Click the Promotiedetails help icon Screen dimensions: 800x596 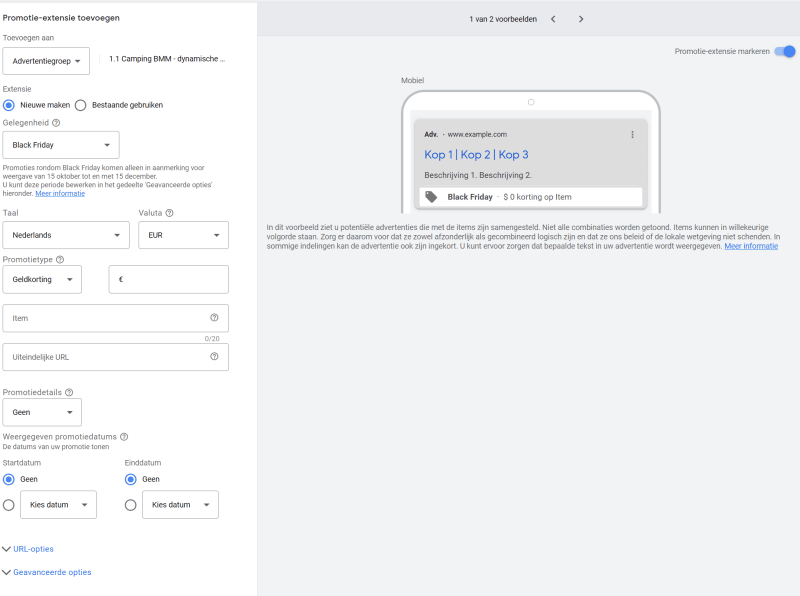68,393
